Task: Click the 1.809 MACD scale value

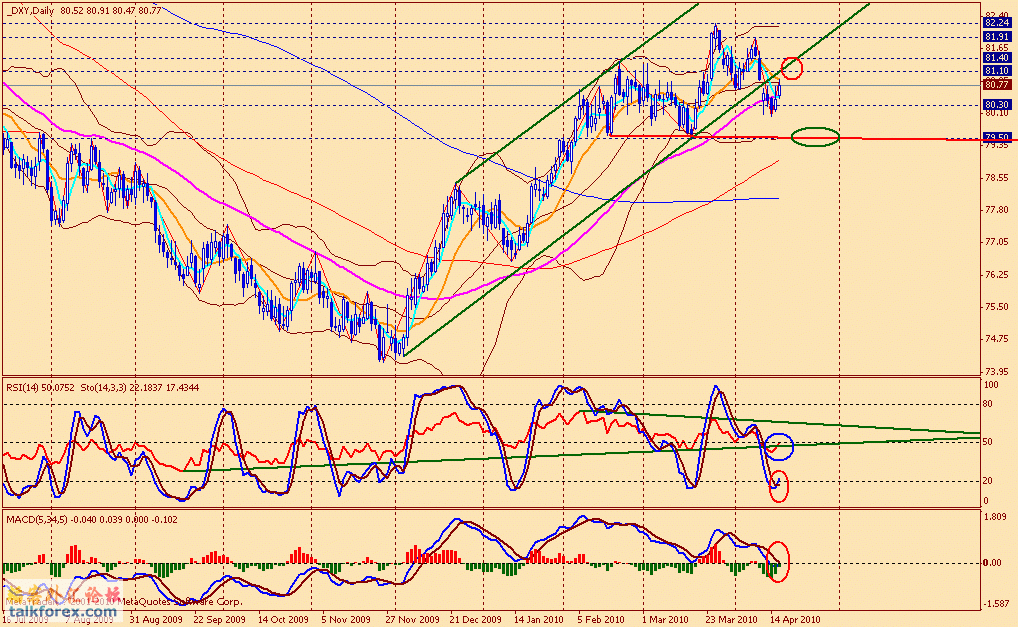Action: coord(995,517)
